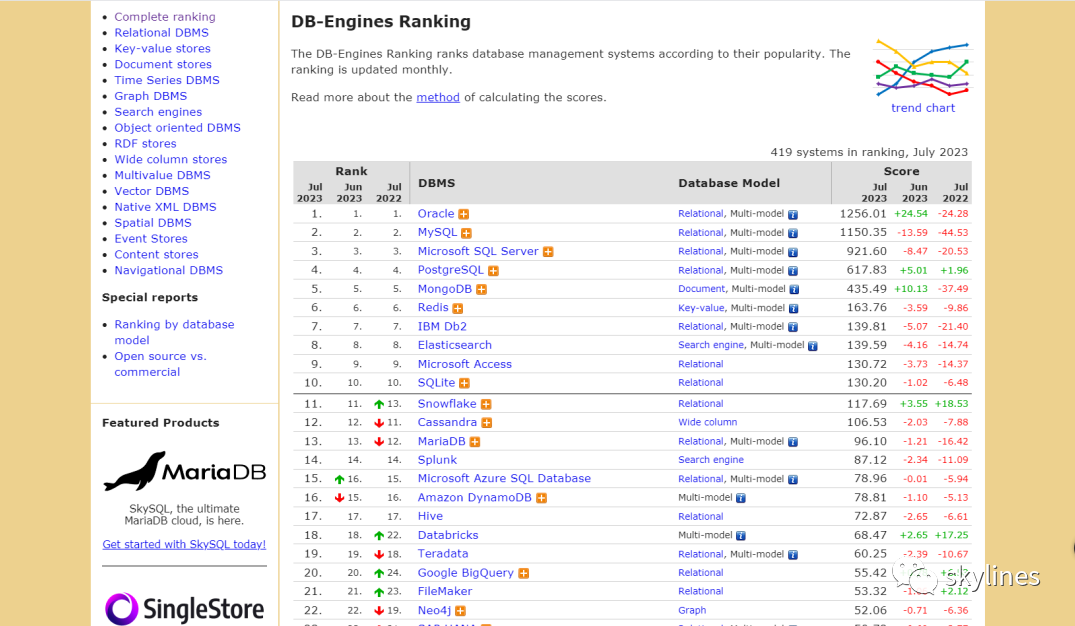Image resolution: width=1075 pixels, height=626 pixels.
Task: Click Key-value model link in Redis row
Action: coord(701,308)
